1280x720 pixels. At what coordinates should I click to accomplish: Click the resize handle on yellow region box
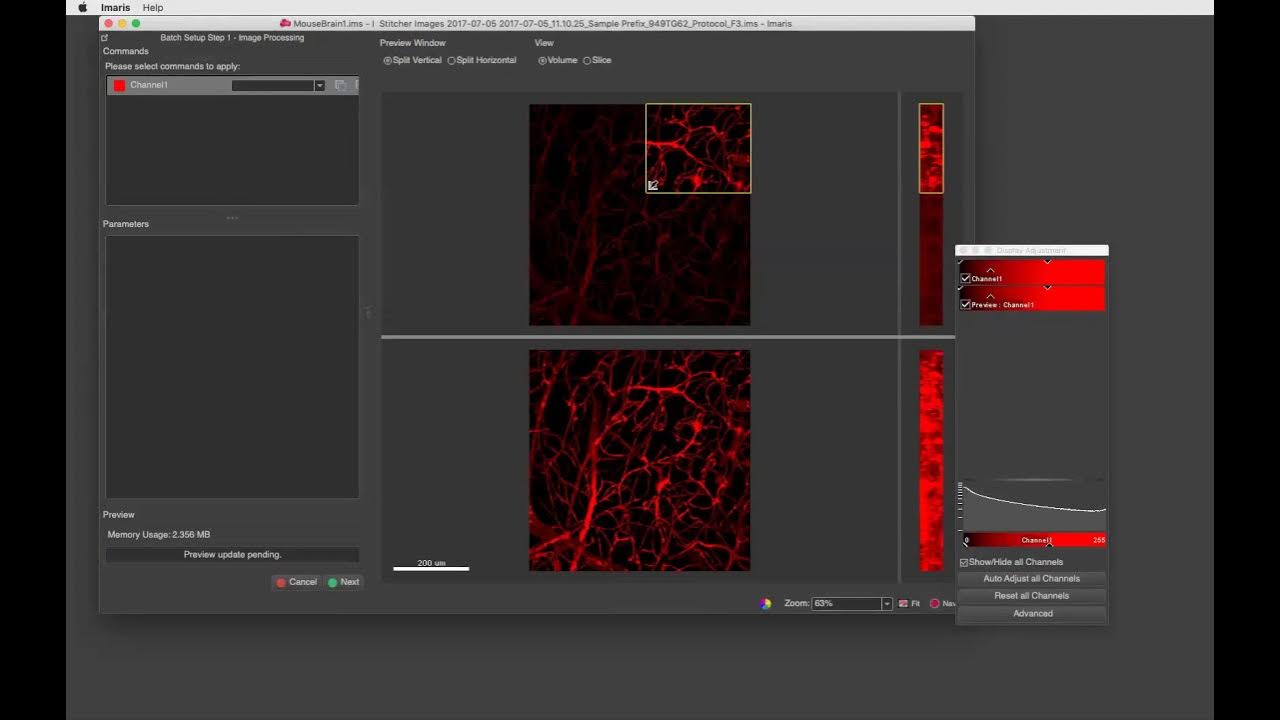point(652,185)
